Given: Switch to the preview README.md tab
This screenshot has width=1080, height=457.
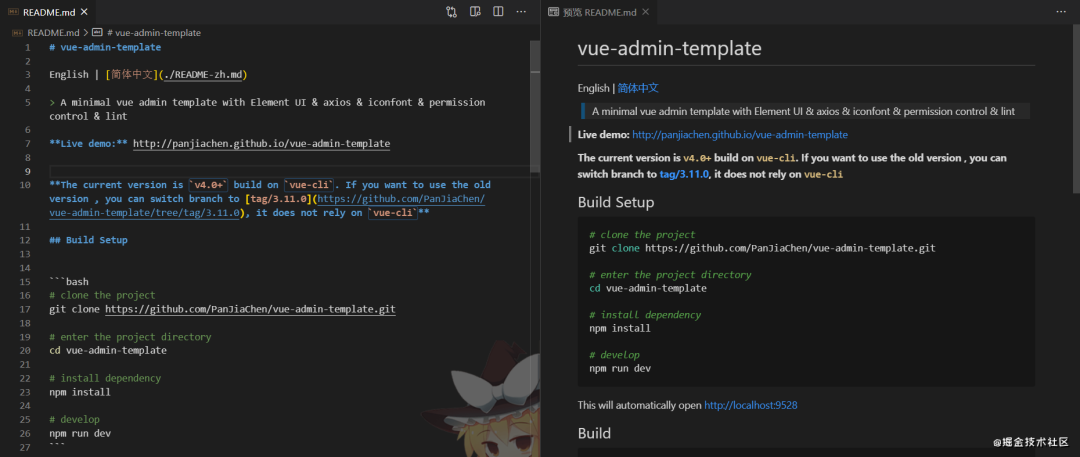Looking at the screenshot, I should [x=598, y=12].
